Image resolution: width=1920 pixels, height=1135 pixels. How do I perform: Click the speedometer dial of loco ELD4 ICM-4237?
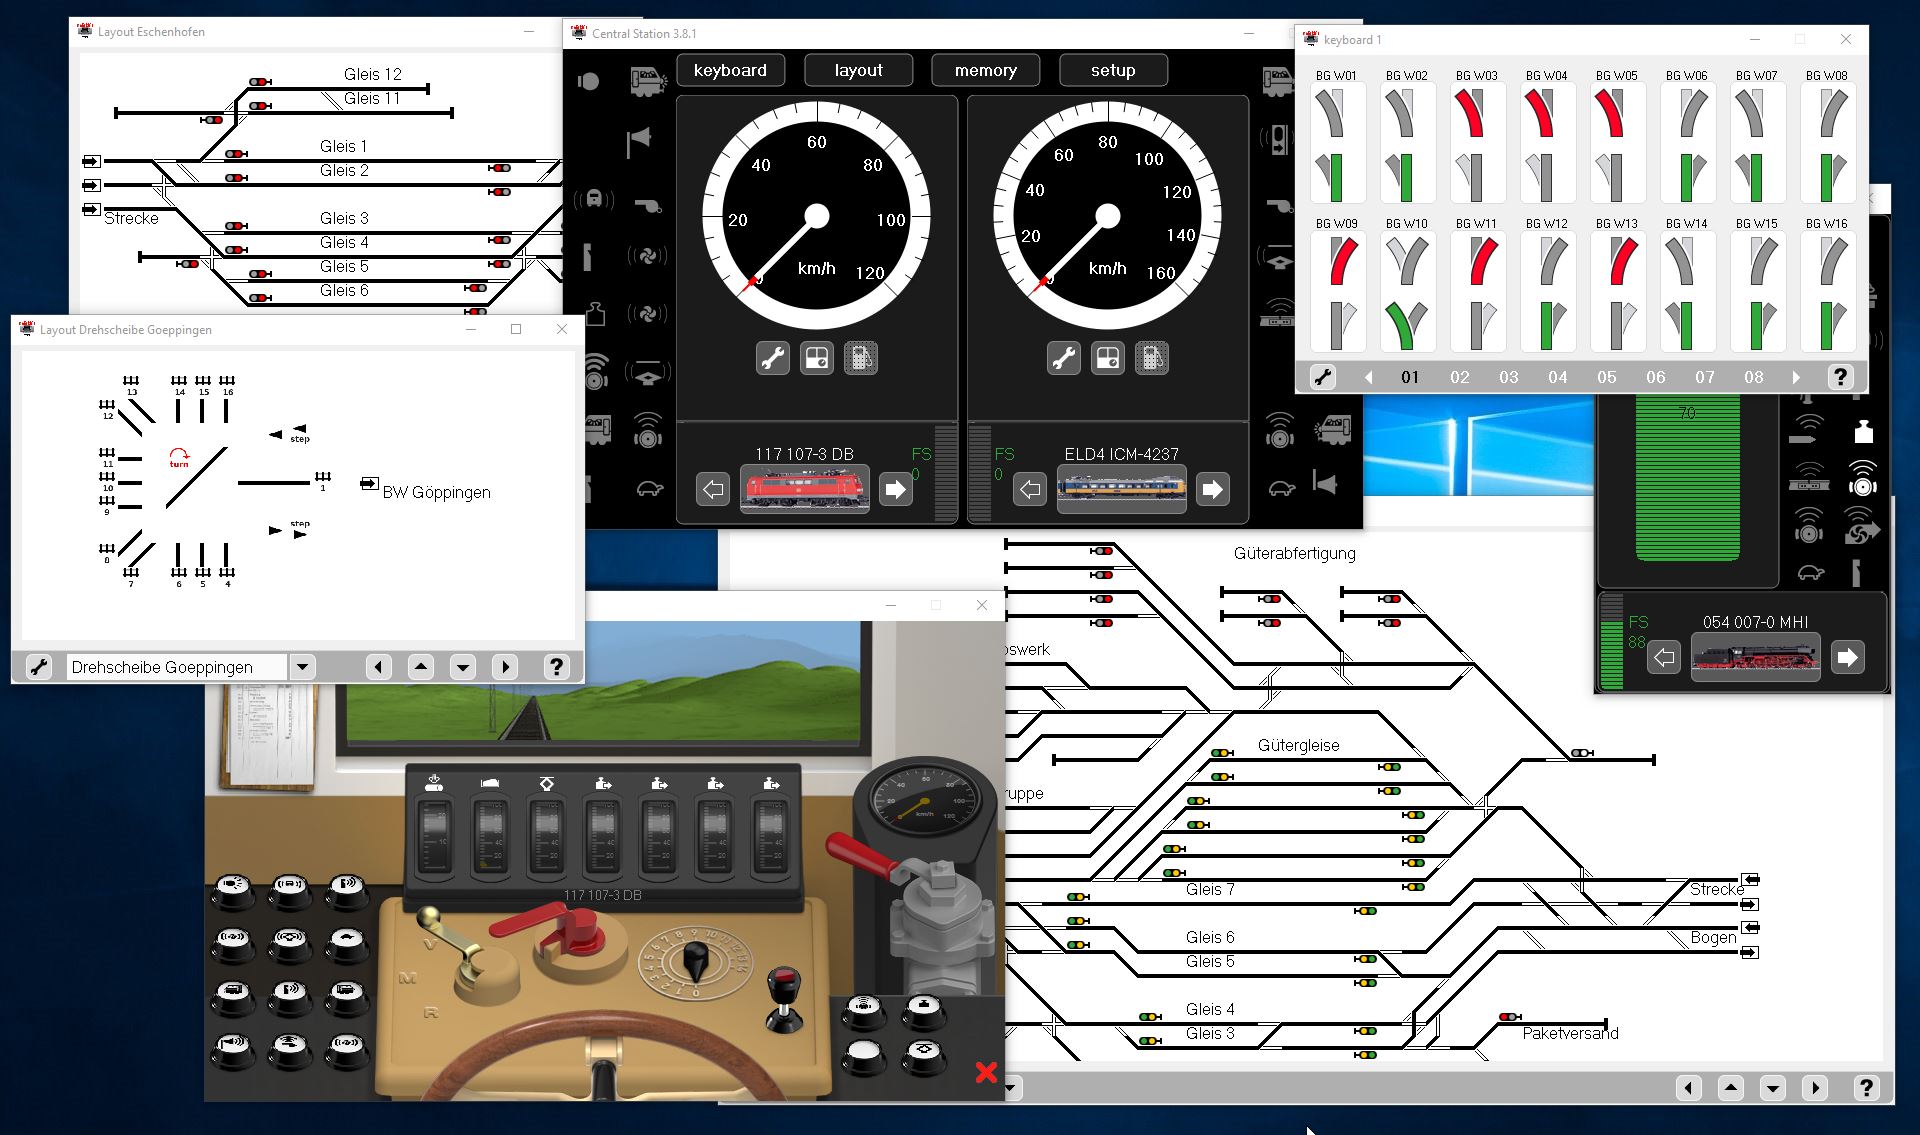pos(1108,216)
